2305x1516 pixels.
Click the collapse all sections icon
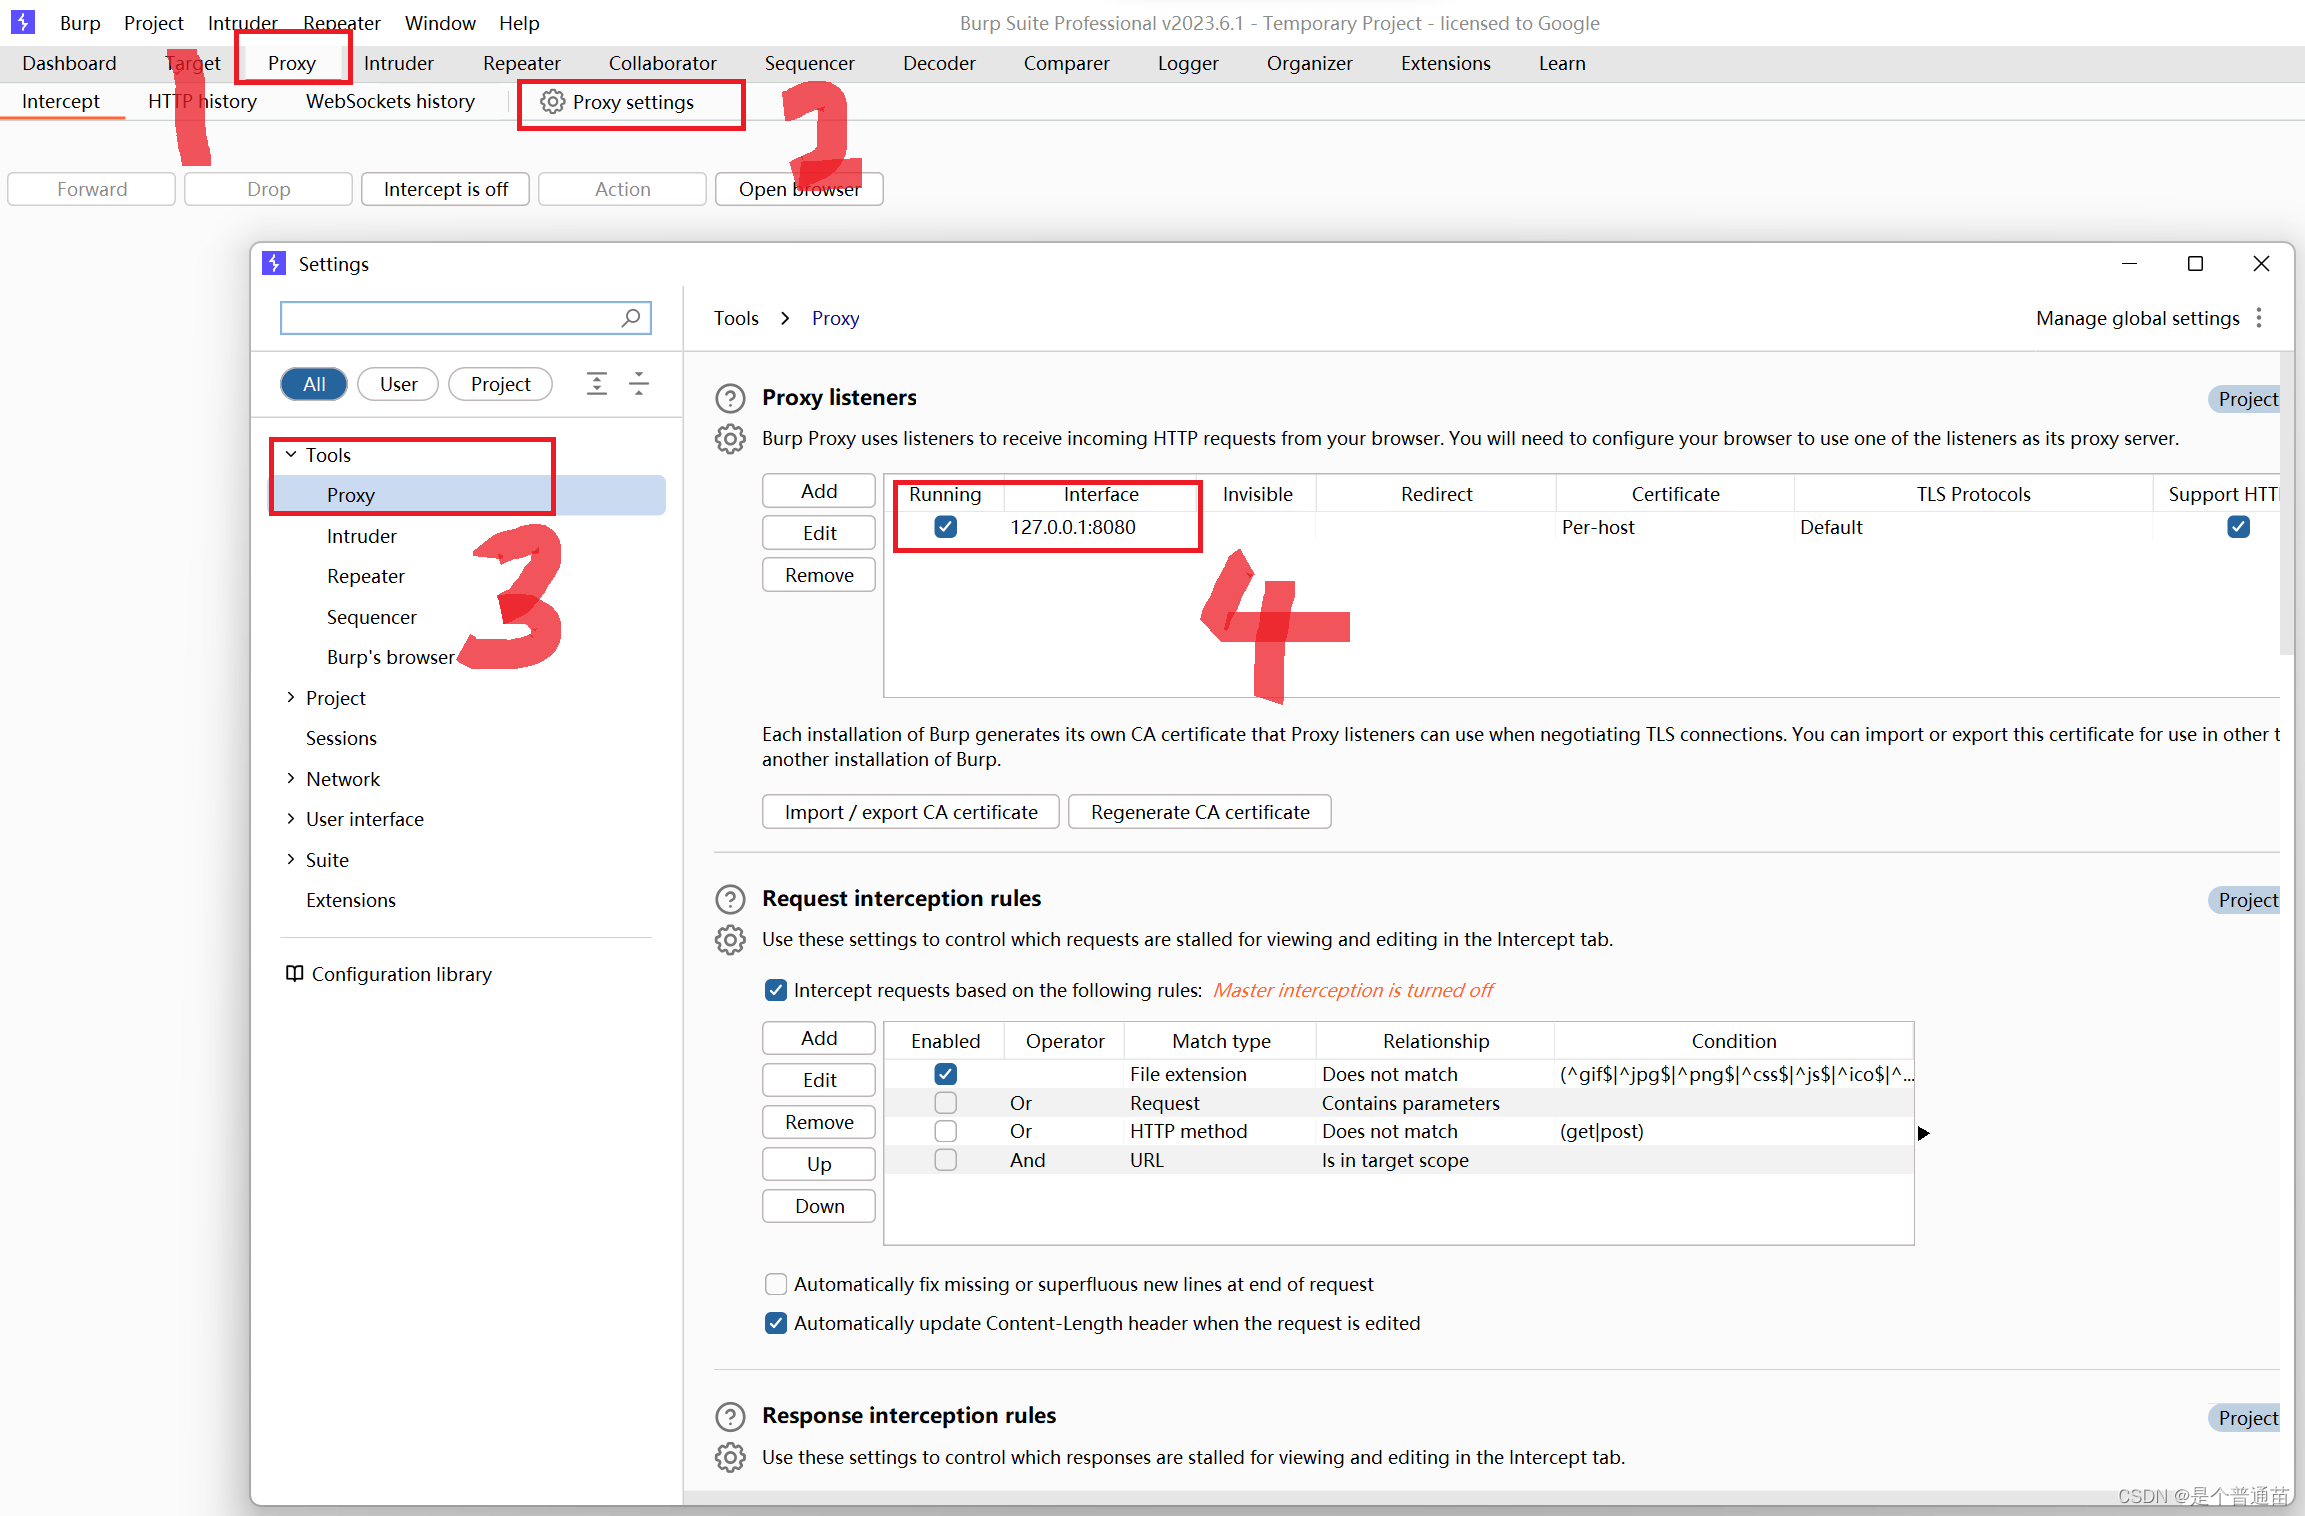(639, 384)
